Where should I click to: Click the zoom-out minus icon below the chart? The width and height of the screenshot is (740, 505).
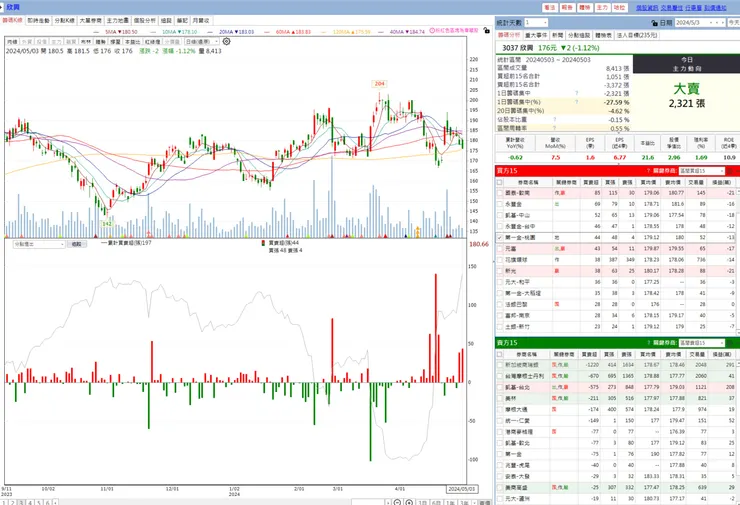coord(397,503)
